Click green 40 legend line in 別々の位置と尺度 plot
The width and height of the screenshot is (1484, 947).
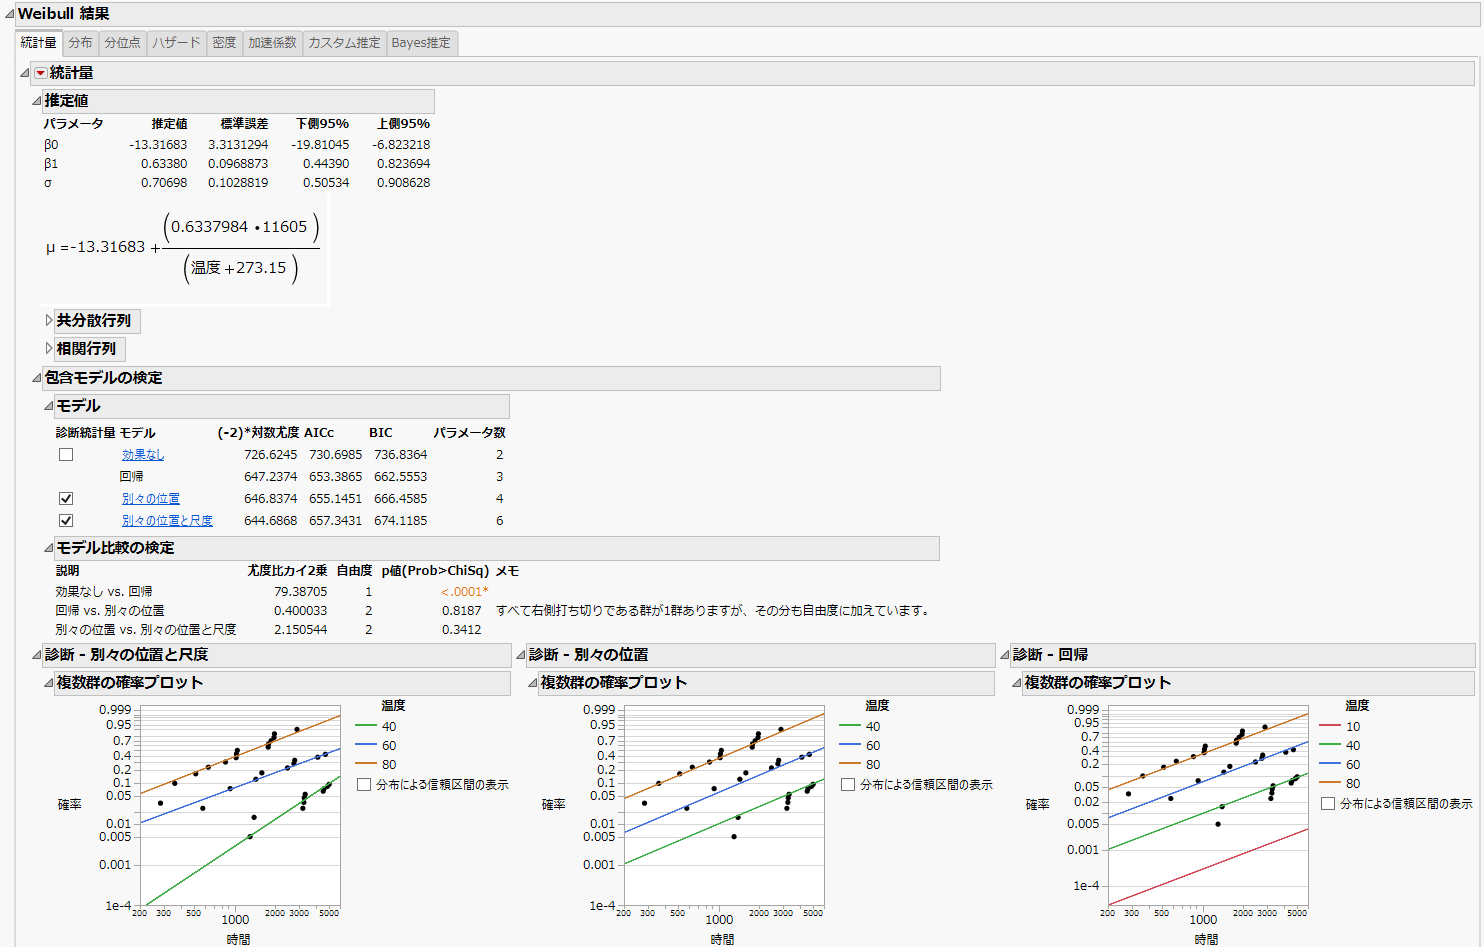pyautogui.click(x=366, y=727)
